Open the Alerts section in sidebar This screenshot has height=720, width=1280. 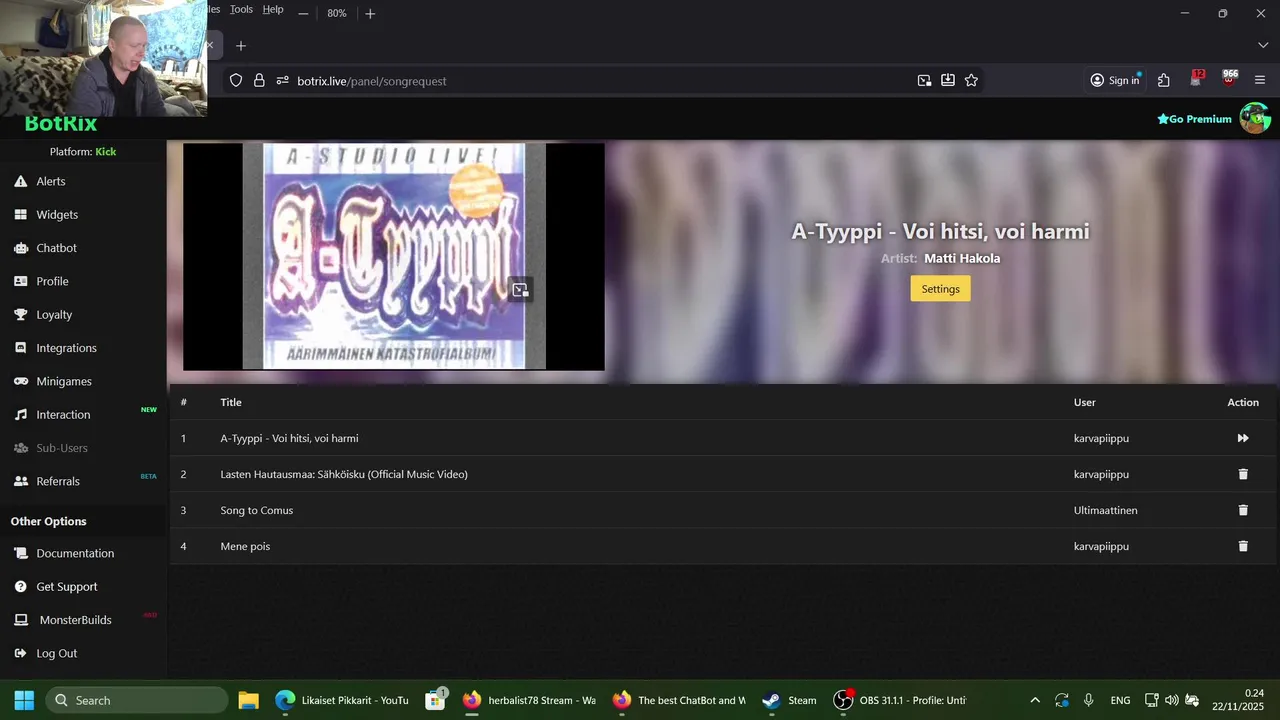[51, 181]
